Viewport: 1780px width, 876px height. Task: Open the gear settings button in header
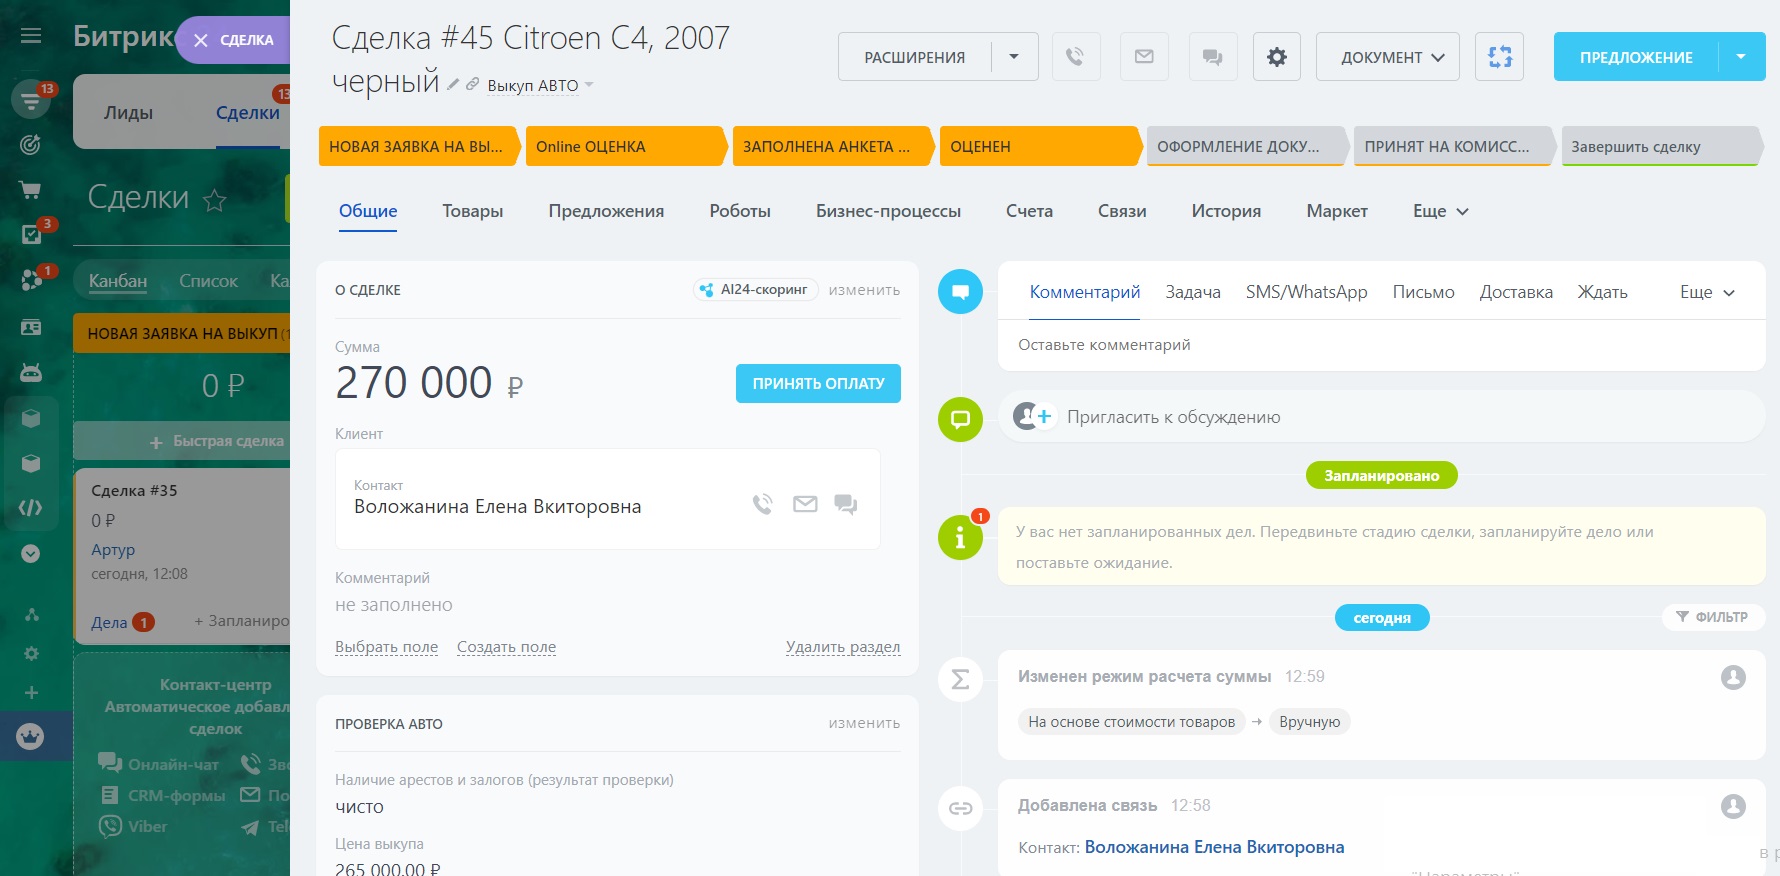(x=1277, y=57)
